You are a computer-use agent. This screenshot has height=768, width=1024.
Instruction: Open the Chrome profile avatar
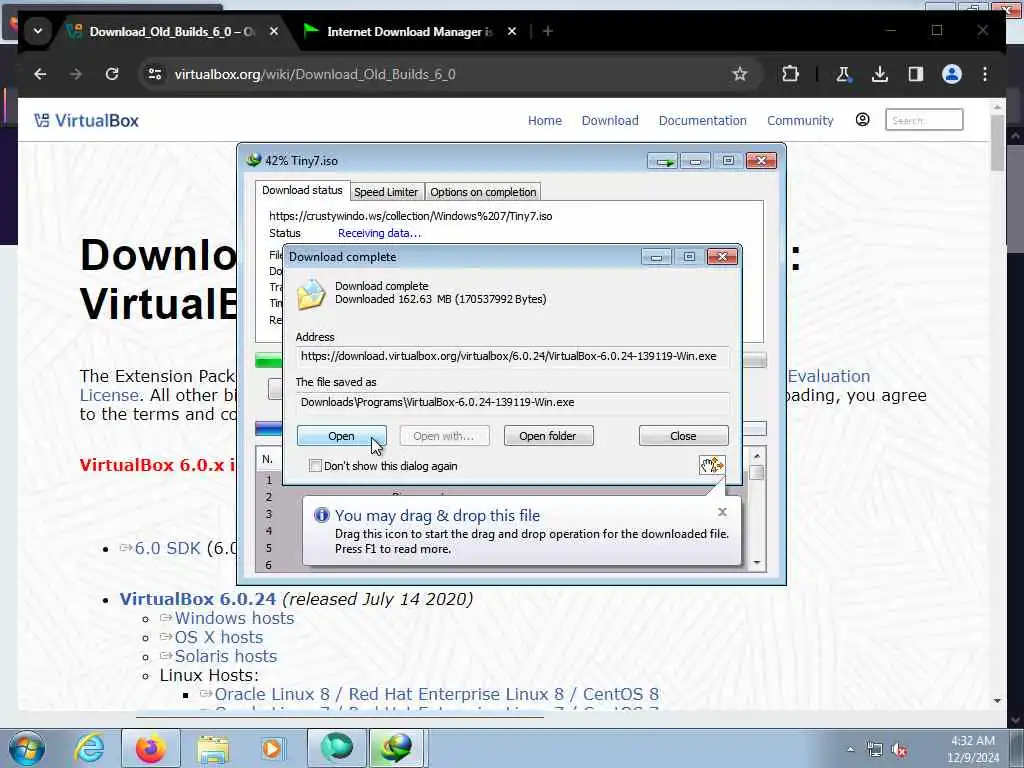click(x=952, y=74)
